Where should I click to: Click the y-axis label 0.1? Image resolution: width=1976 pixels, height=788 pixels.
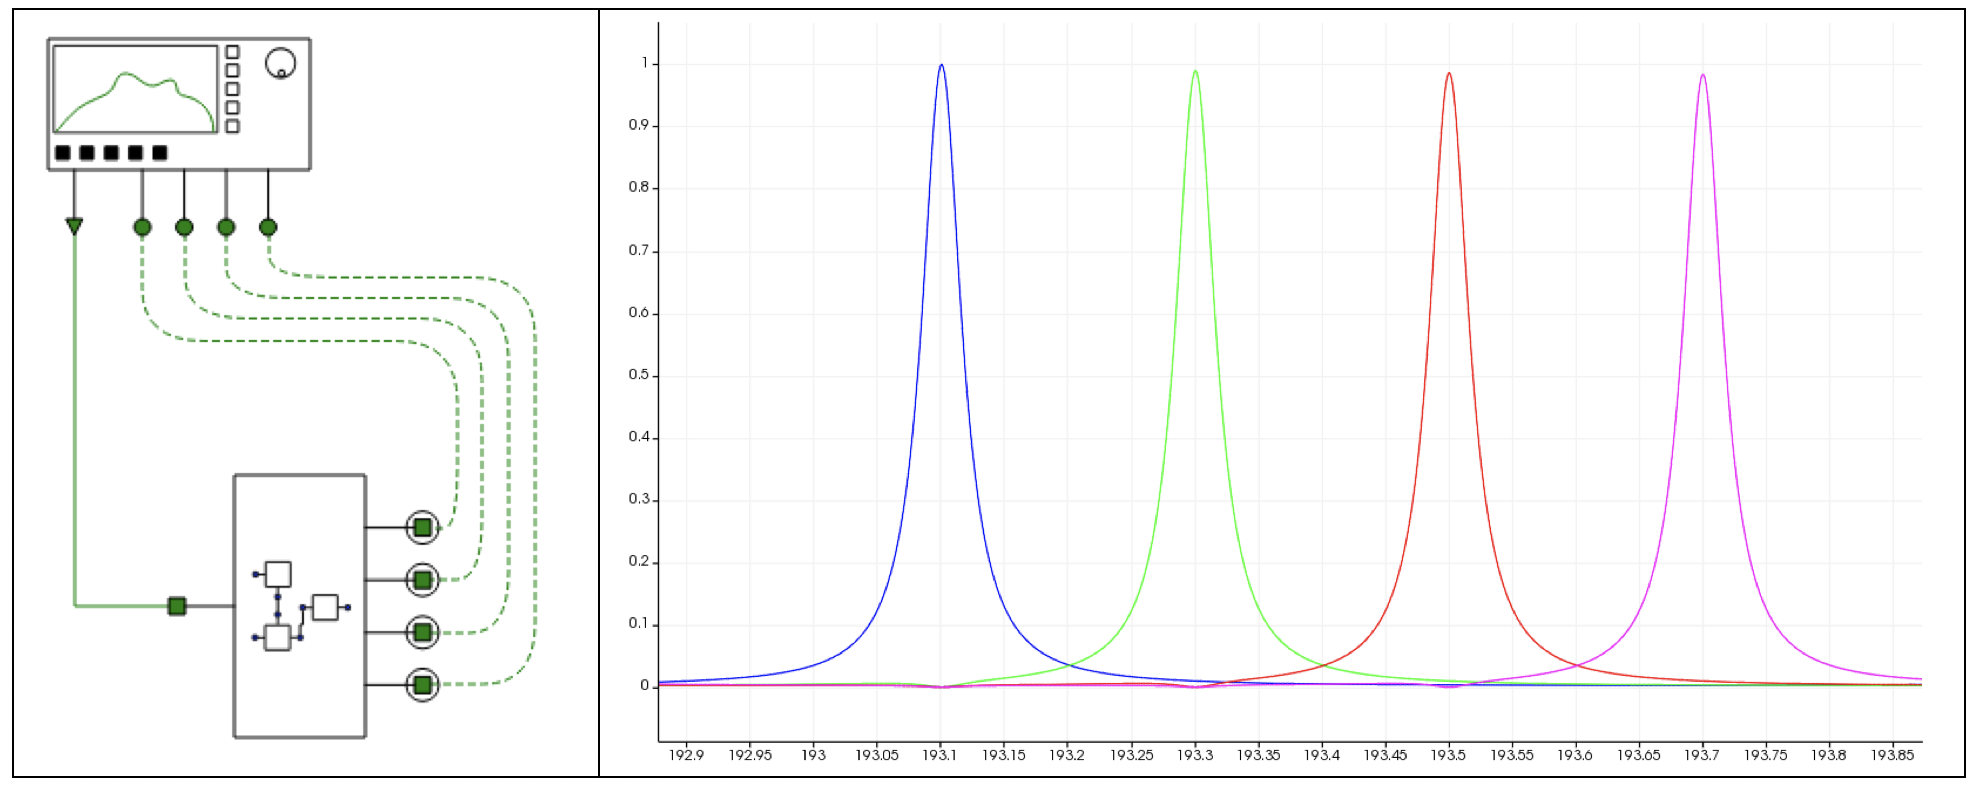pos(638,623)
